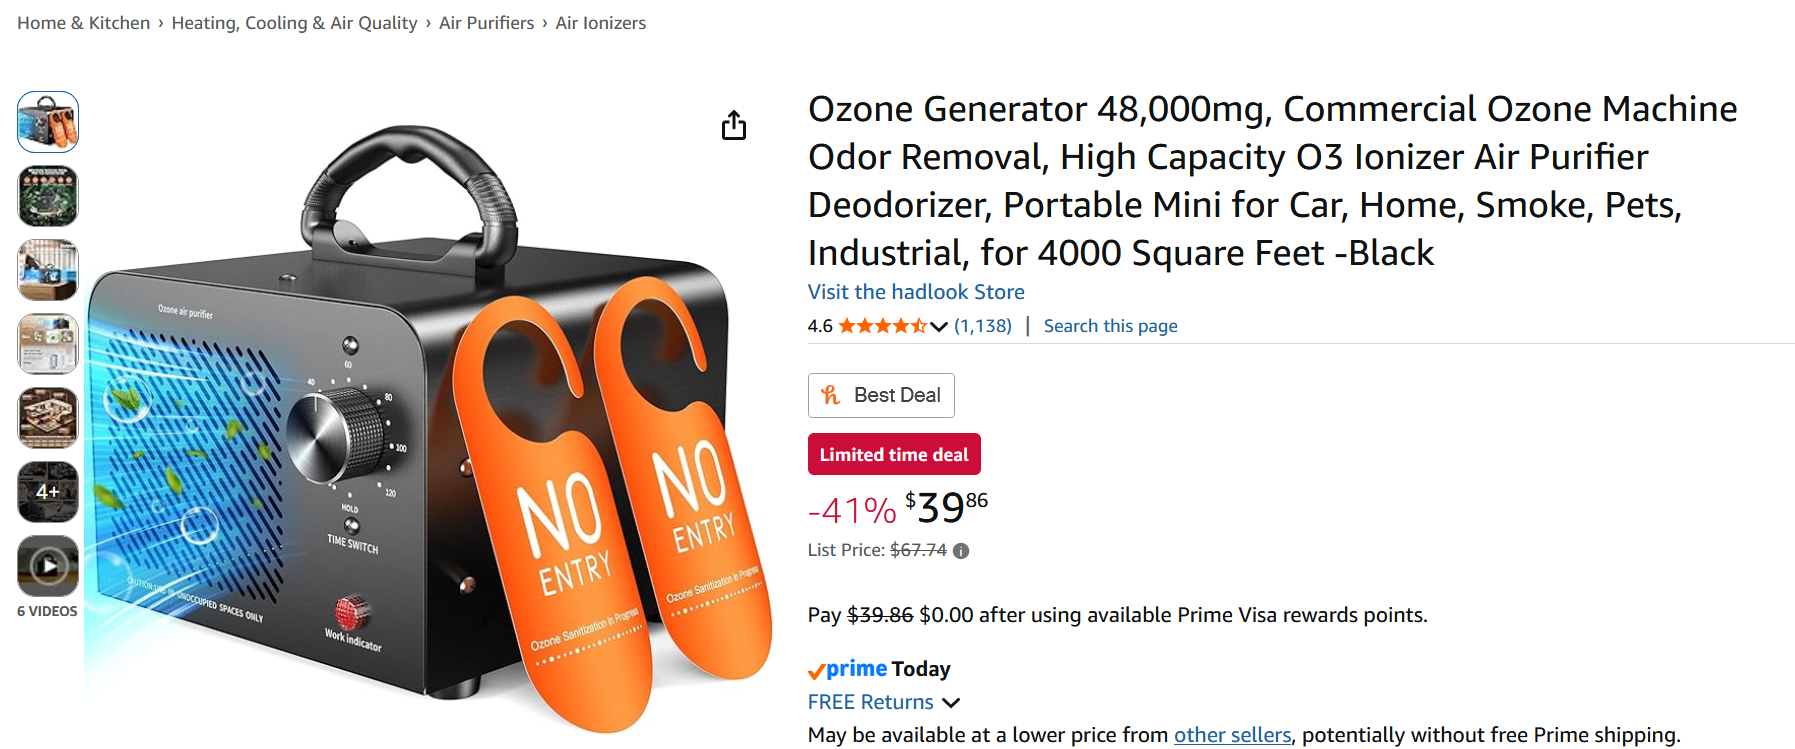Expand the FREE Returns details chevron

pyautogui.click(x=951, y=702)
